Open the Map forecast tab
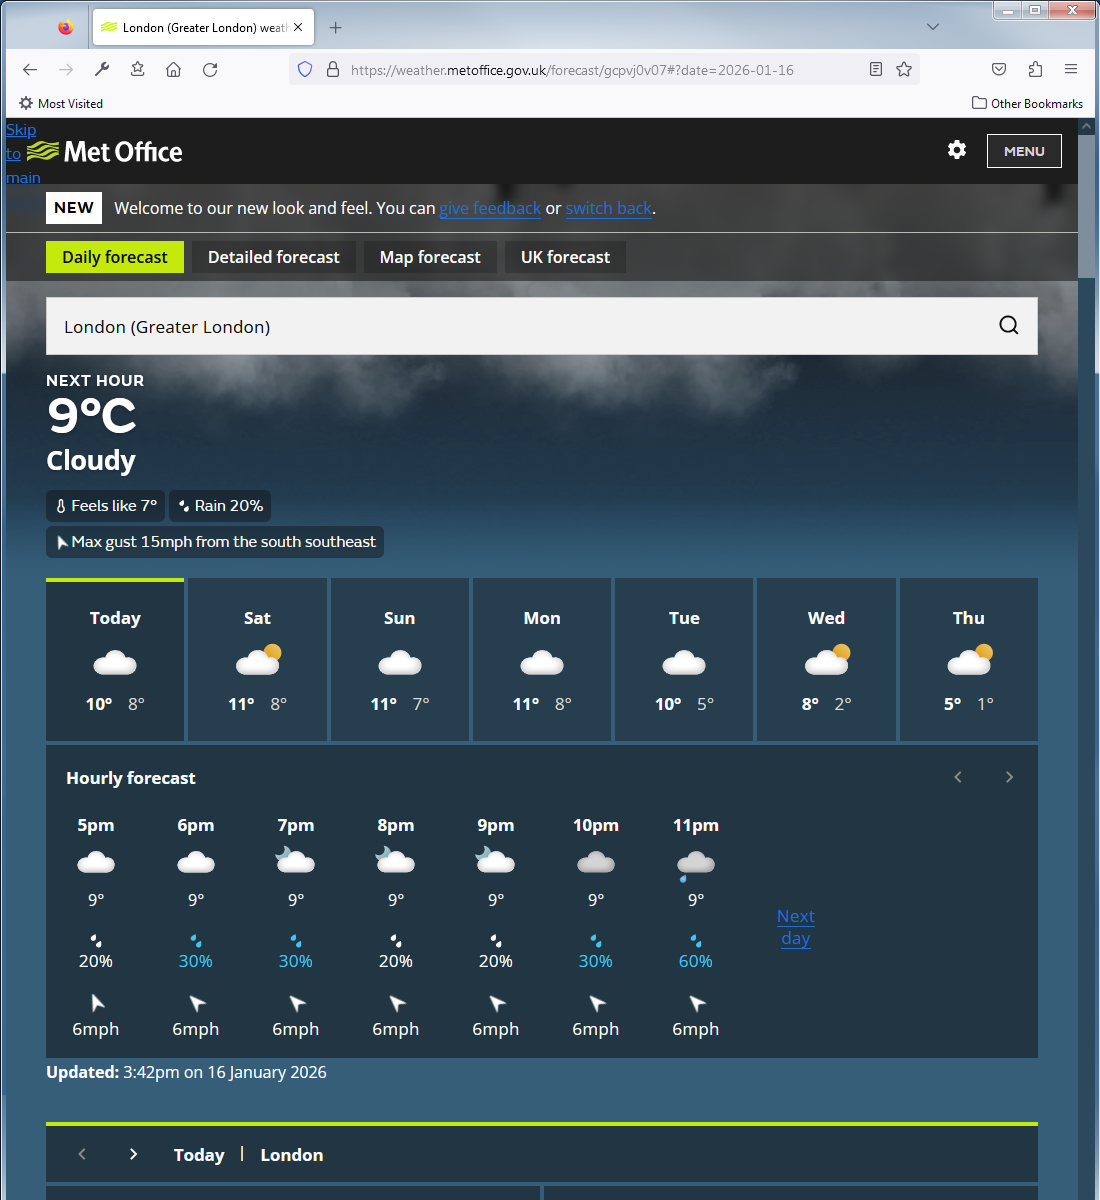This screenshot has height=1200, width=1100. coord(430,257)
